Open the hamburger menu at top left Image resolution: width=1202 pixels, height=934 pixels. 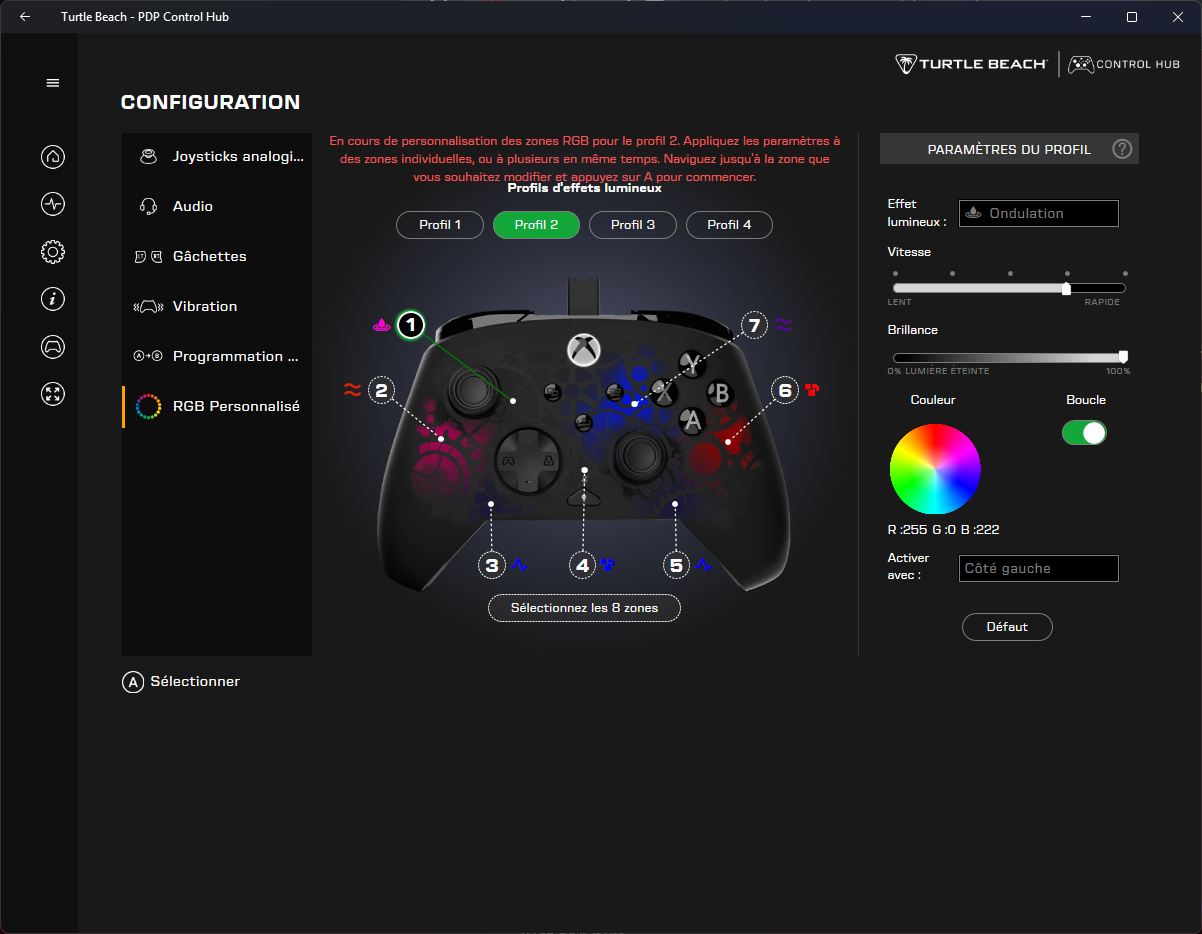pyautogui.click(x=53, y=82)
